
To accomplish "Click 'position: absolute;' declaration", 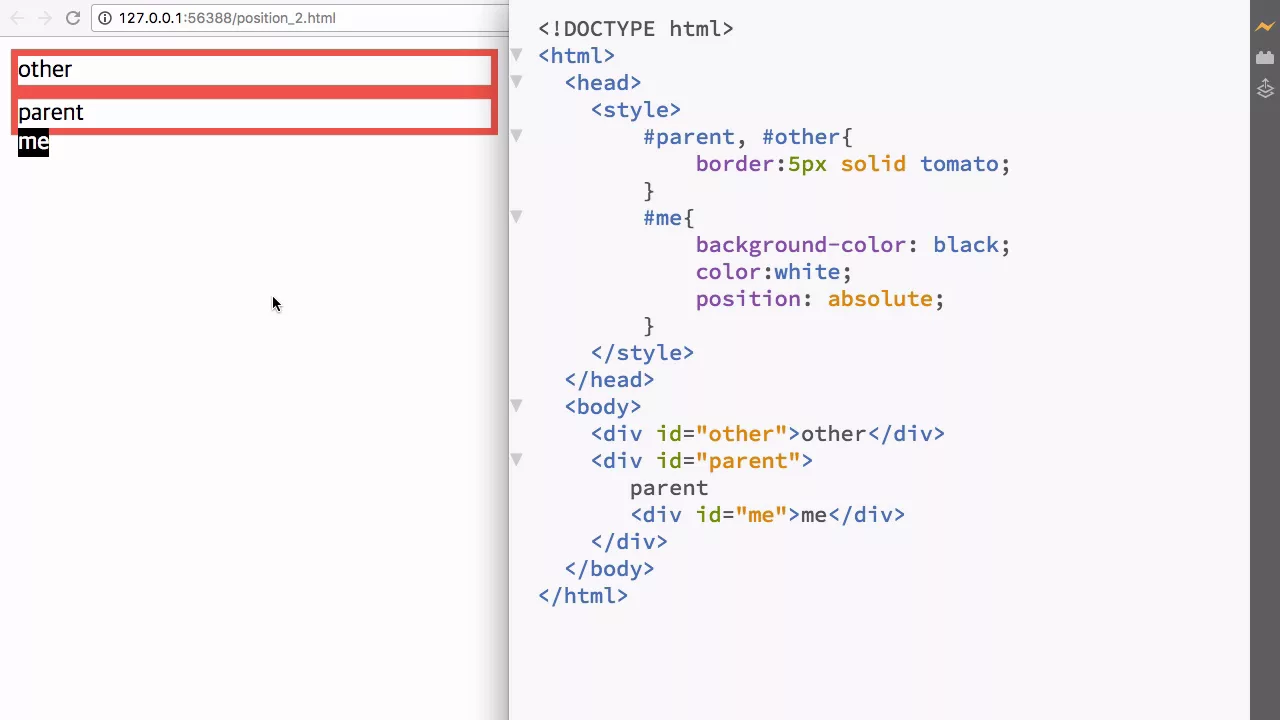I will pos(820,299).
